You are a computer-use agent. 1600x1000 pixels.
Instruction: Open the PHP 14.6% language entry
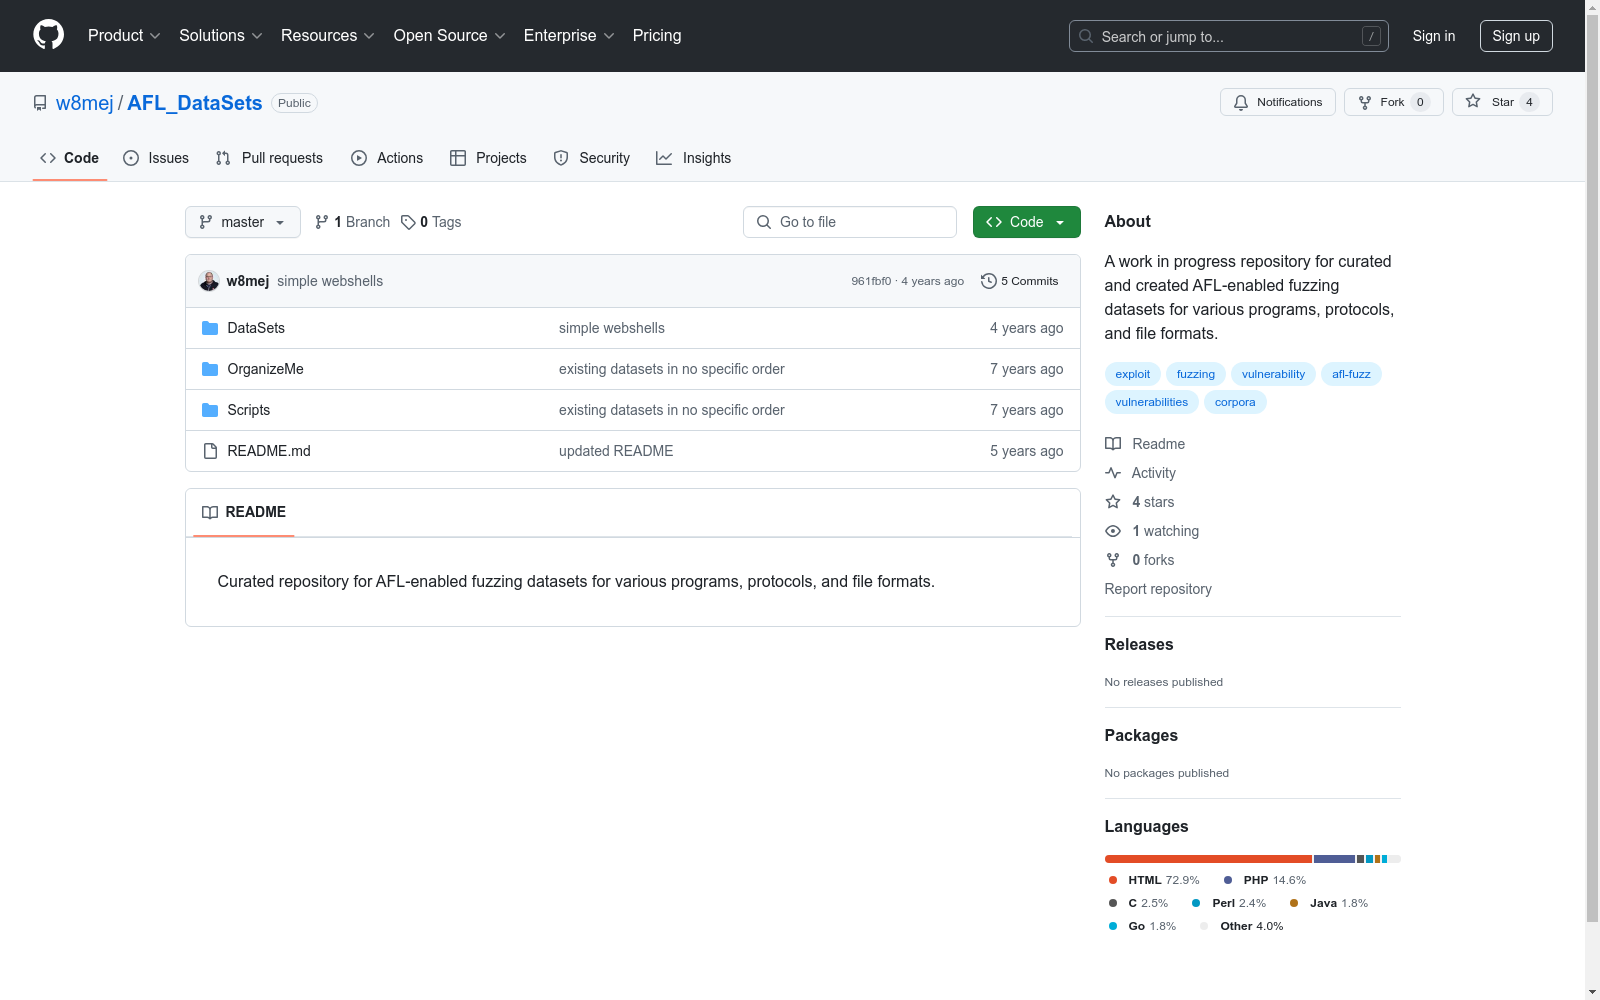click(x=1265, y=880)
